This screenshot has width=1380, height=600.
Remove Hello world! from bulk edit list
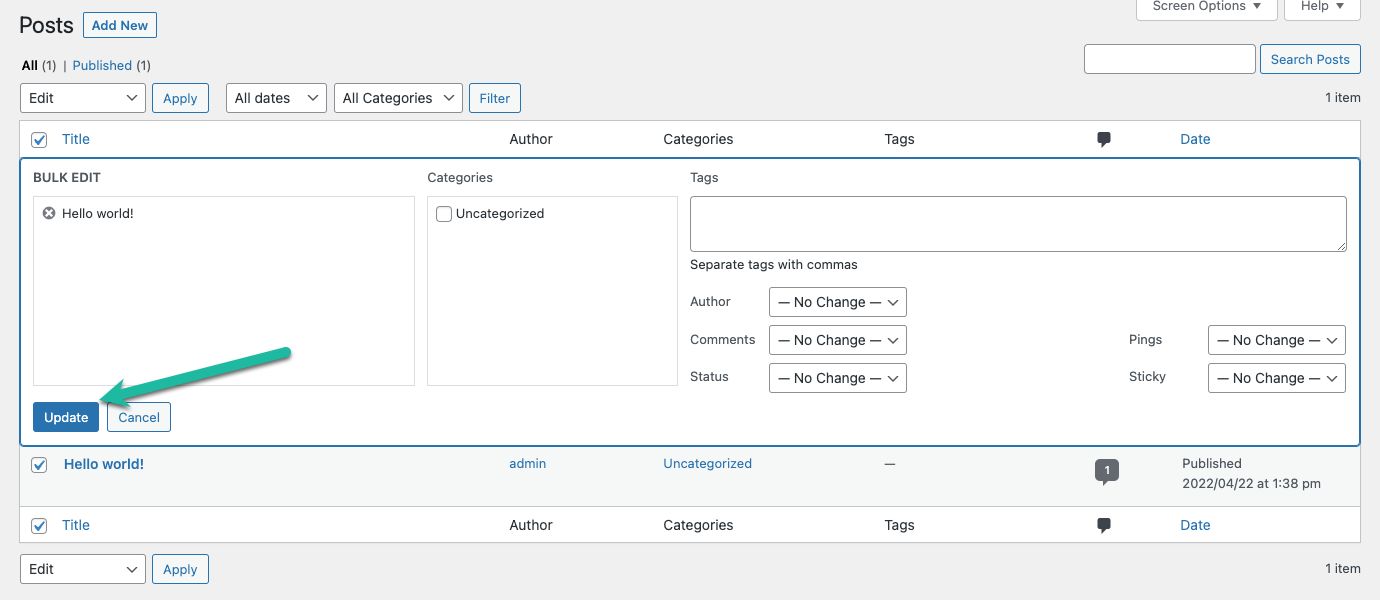click(x=48, y=213)
